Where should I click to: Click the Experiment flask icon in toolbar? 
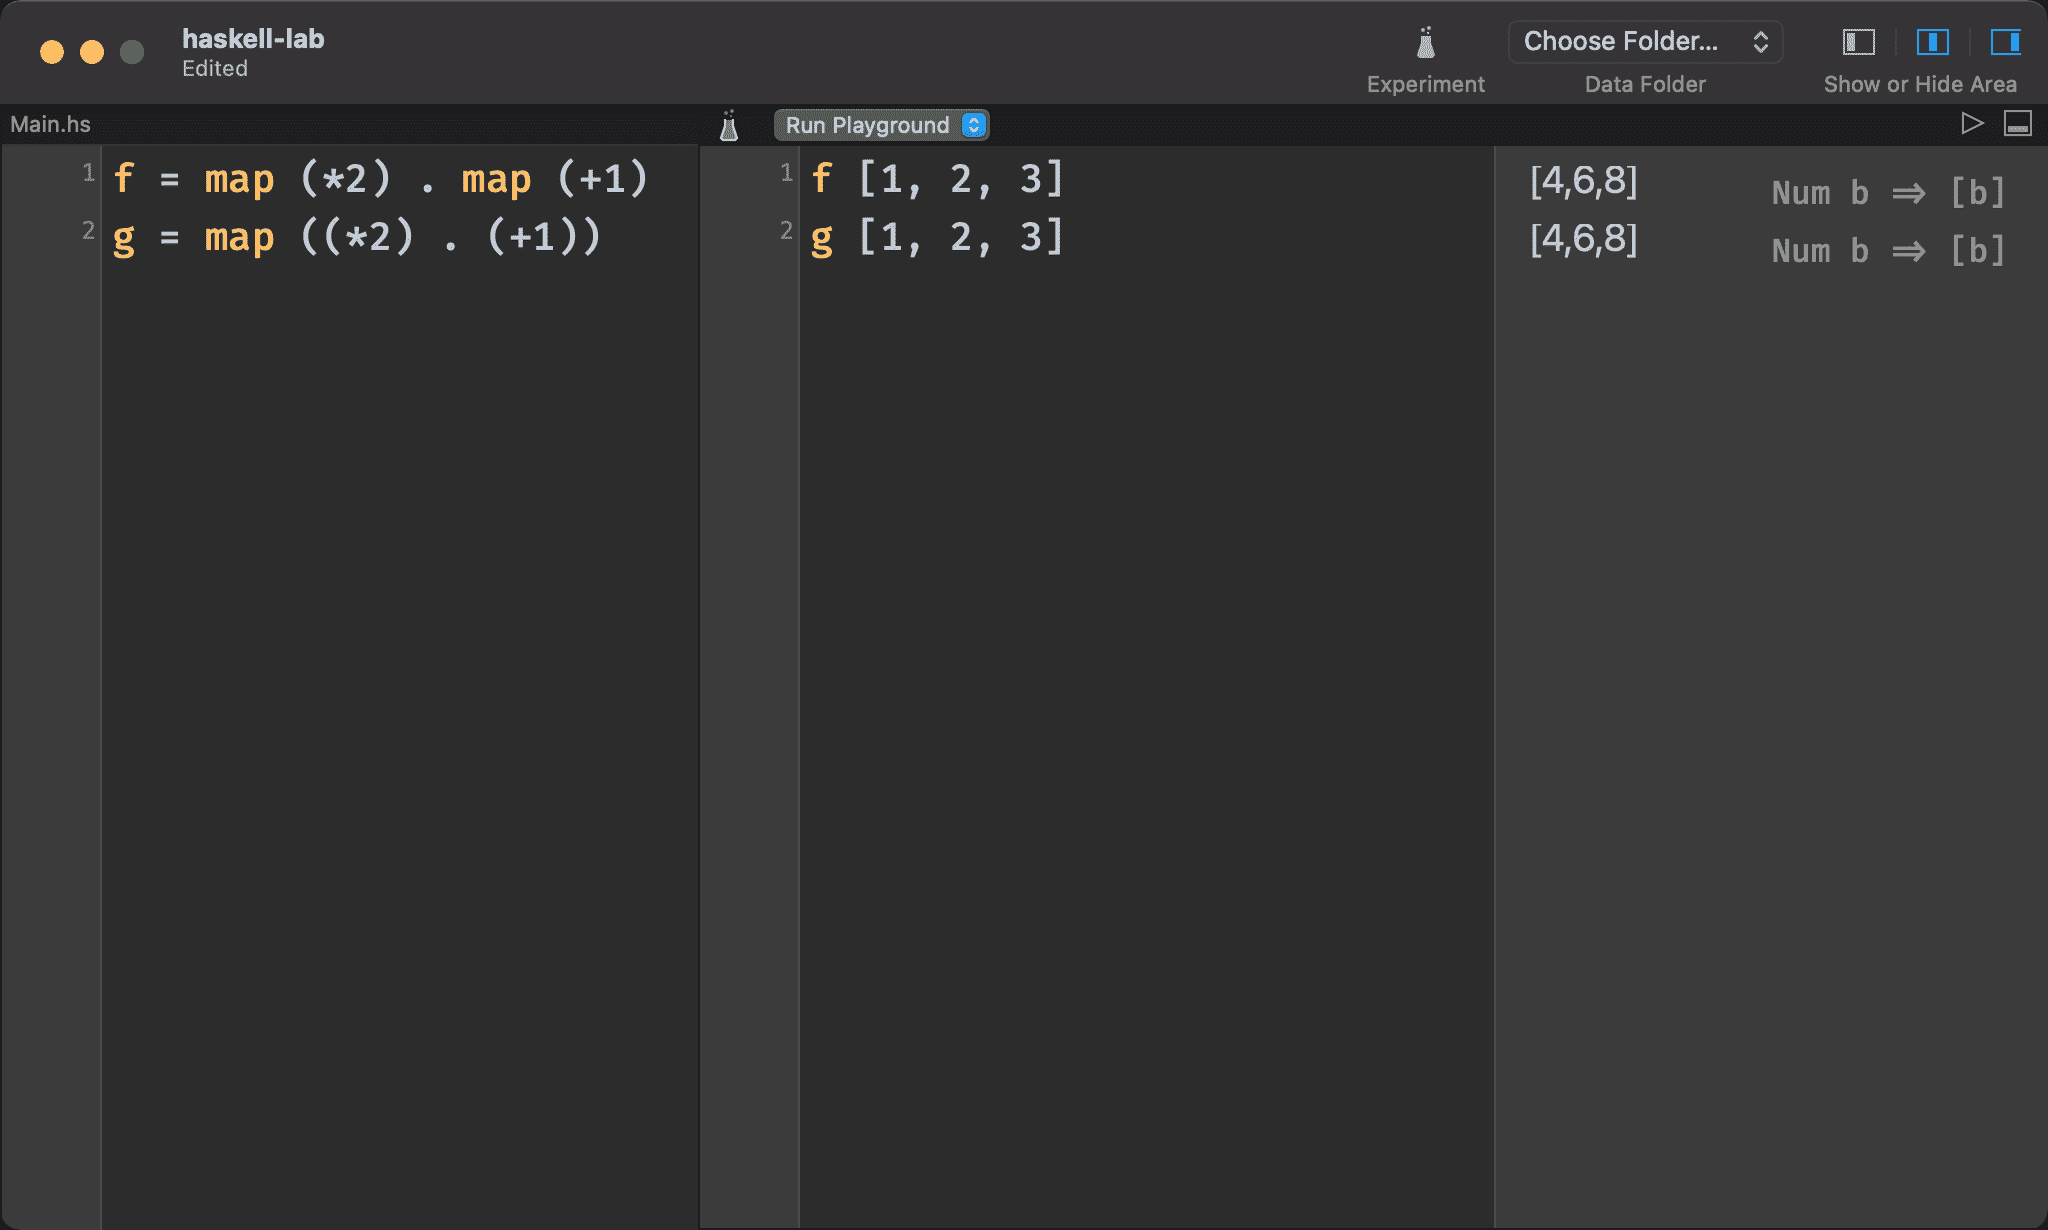1426,42
